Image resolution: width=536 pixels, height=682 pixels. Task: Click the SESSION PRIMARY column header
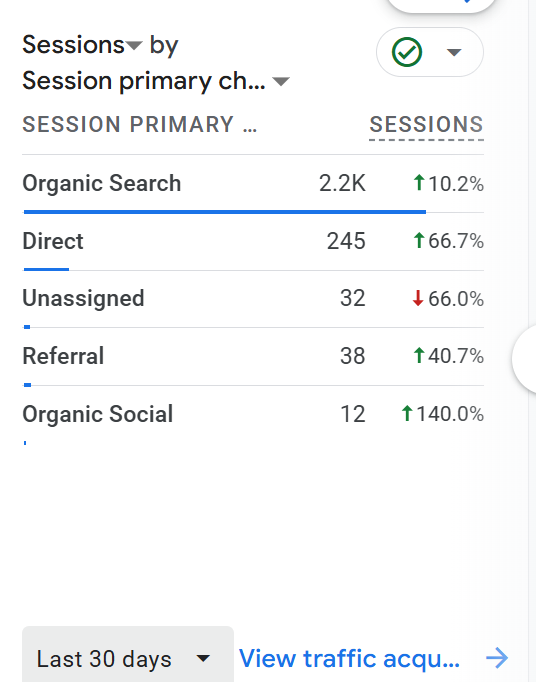pos(140,124)
